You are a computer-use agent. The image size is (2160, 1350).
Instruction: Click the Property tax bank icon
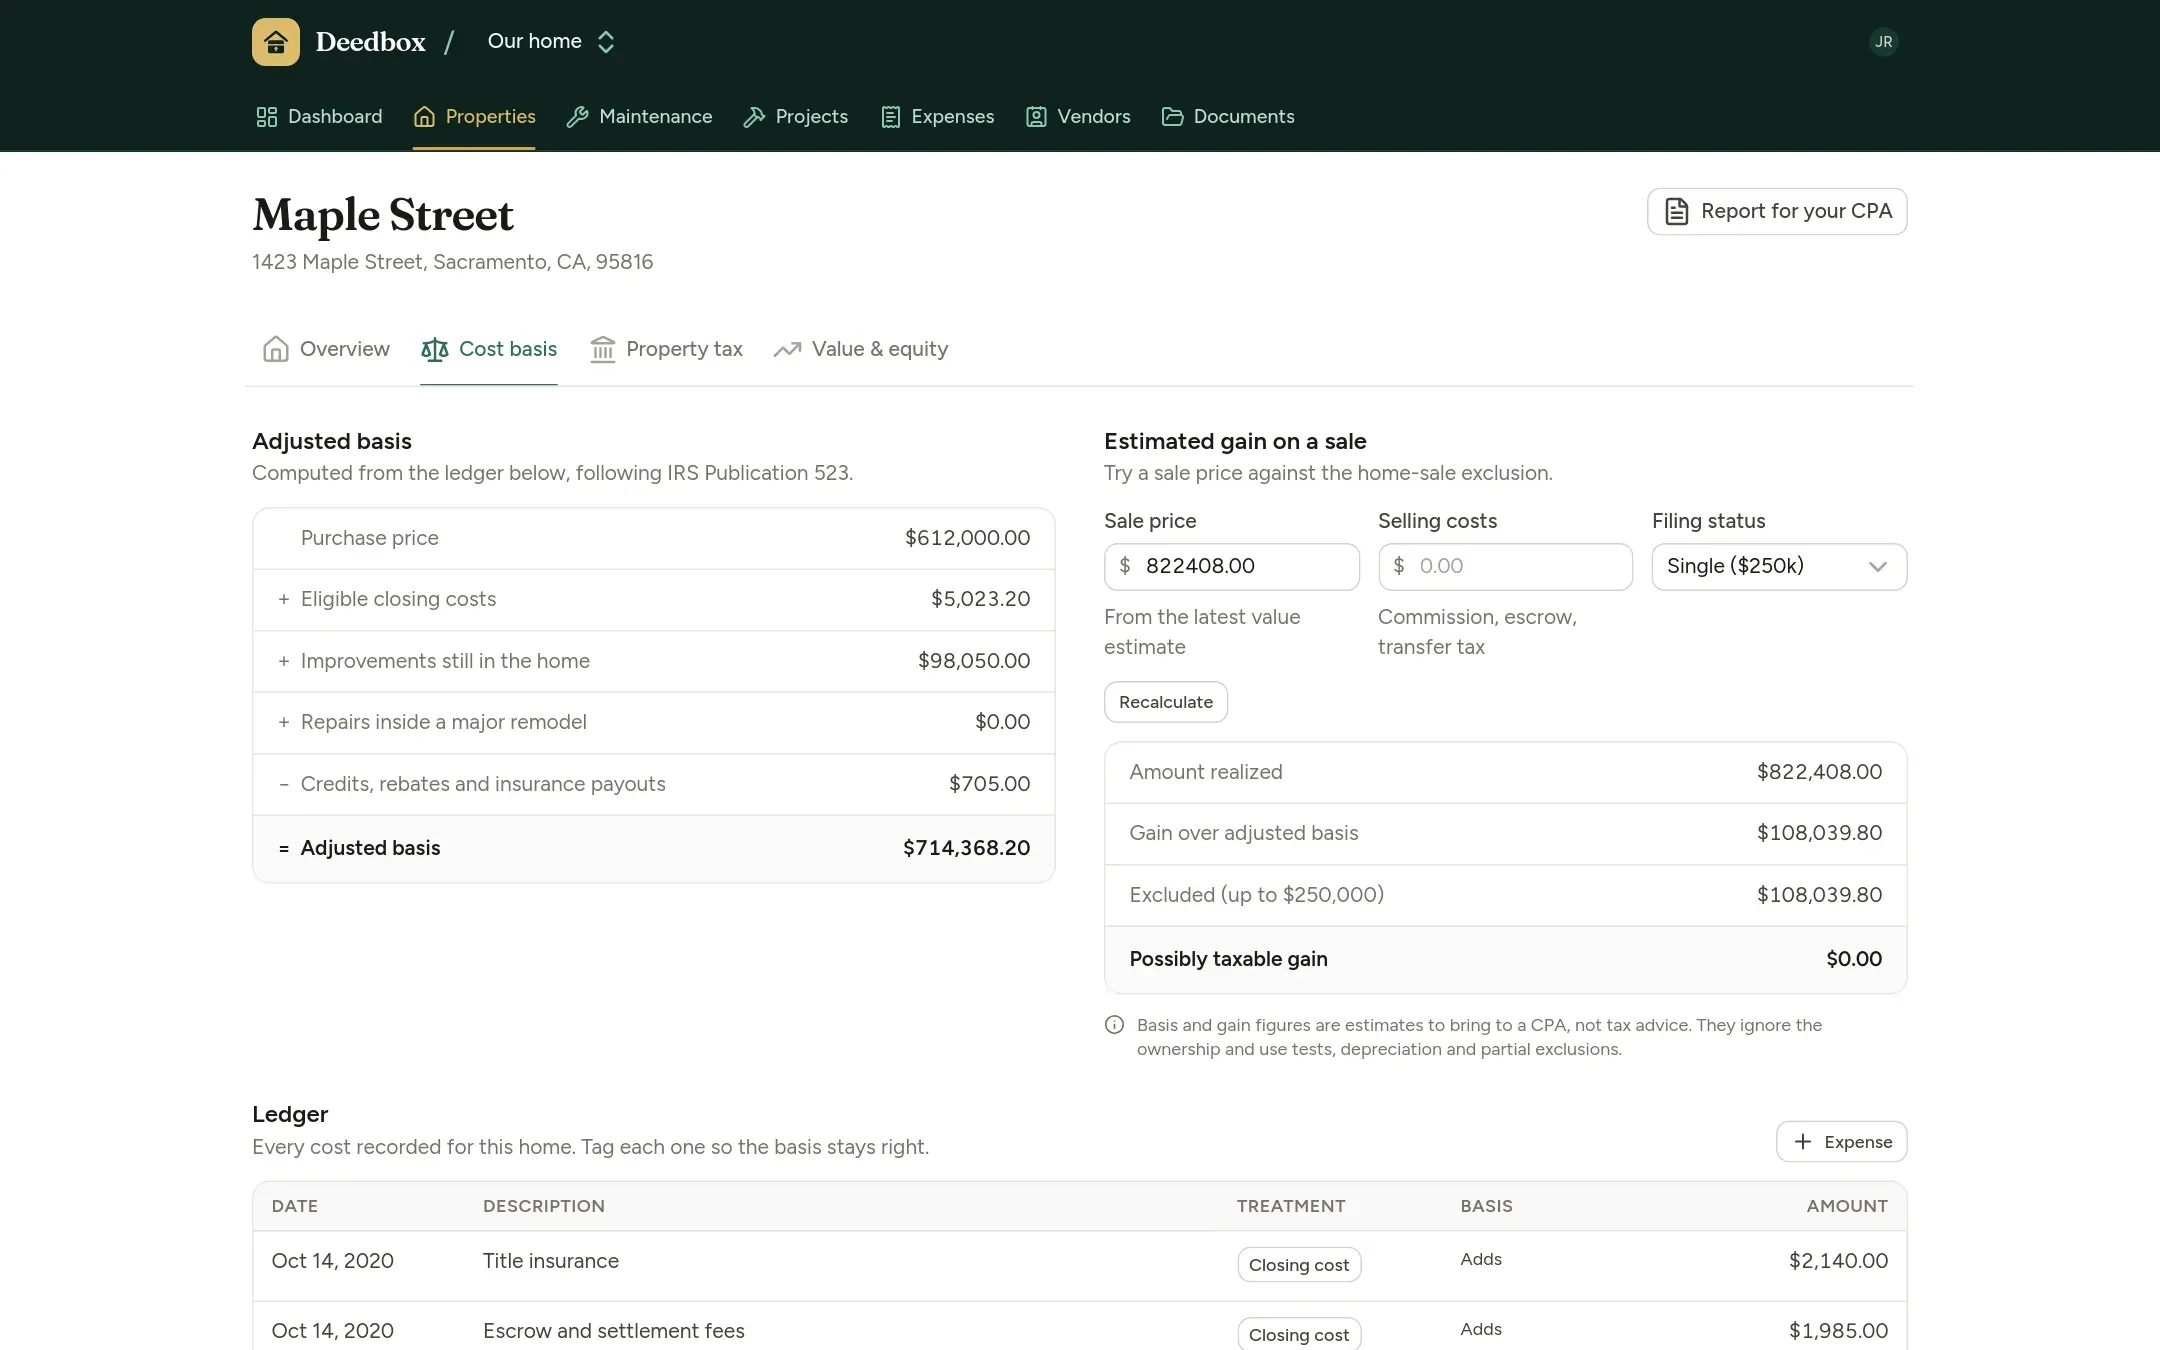click(602, 349)
